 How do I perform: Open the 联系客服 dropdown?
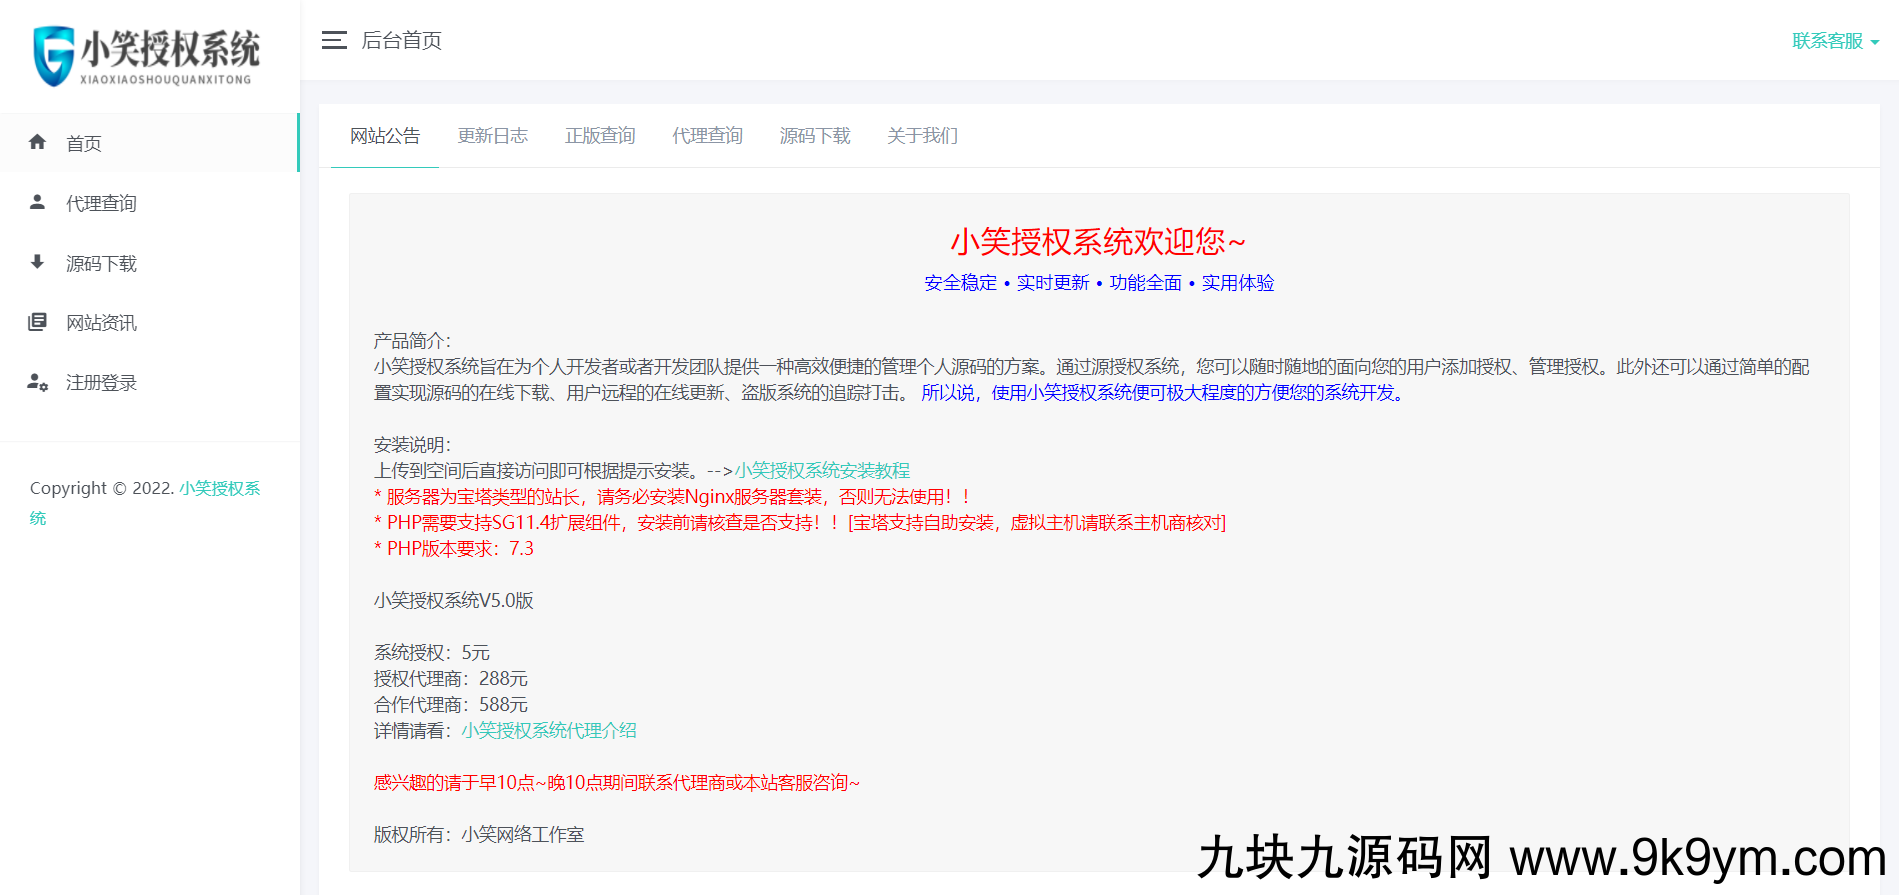1835,41
